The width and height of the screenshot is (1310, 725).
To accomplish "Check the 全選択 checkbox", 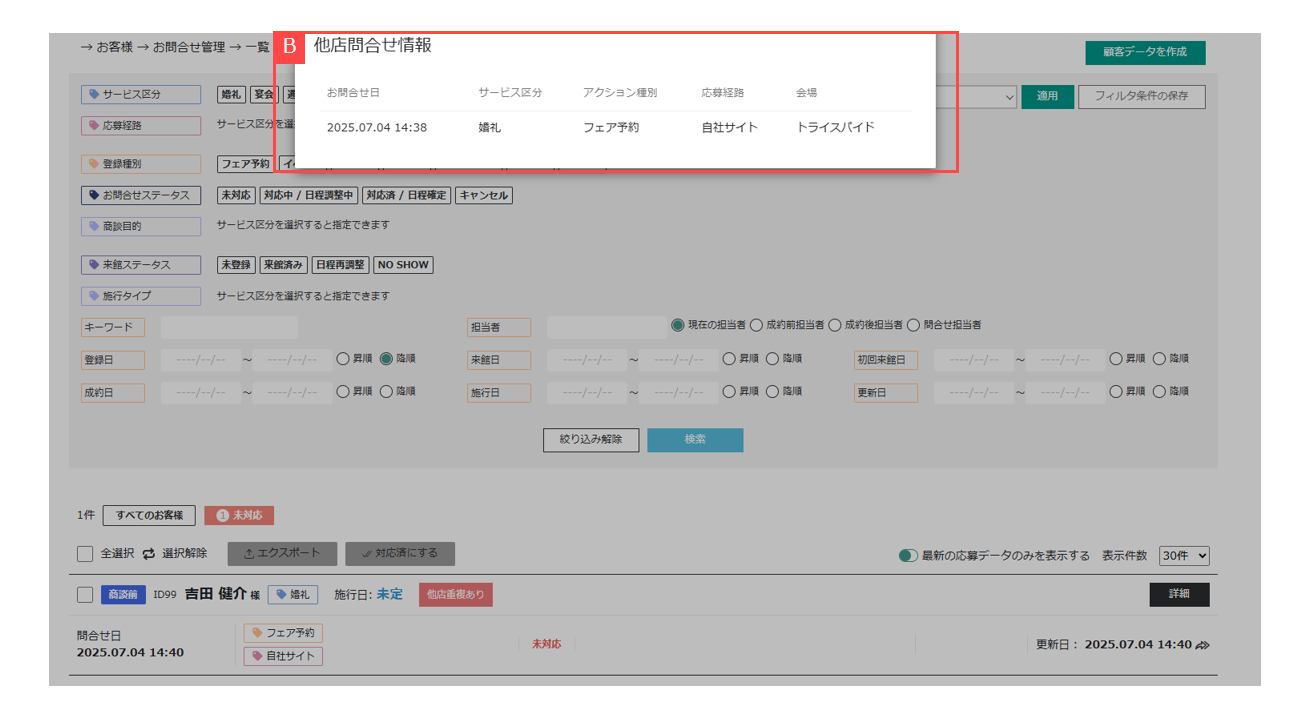I will (85, 554).
